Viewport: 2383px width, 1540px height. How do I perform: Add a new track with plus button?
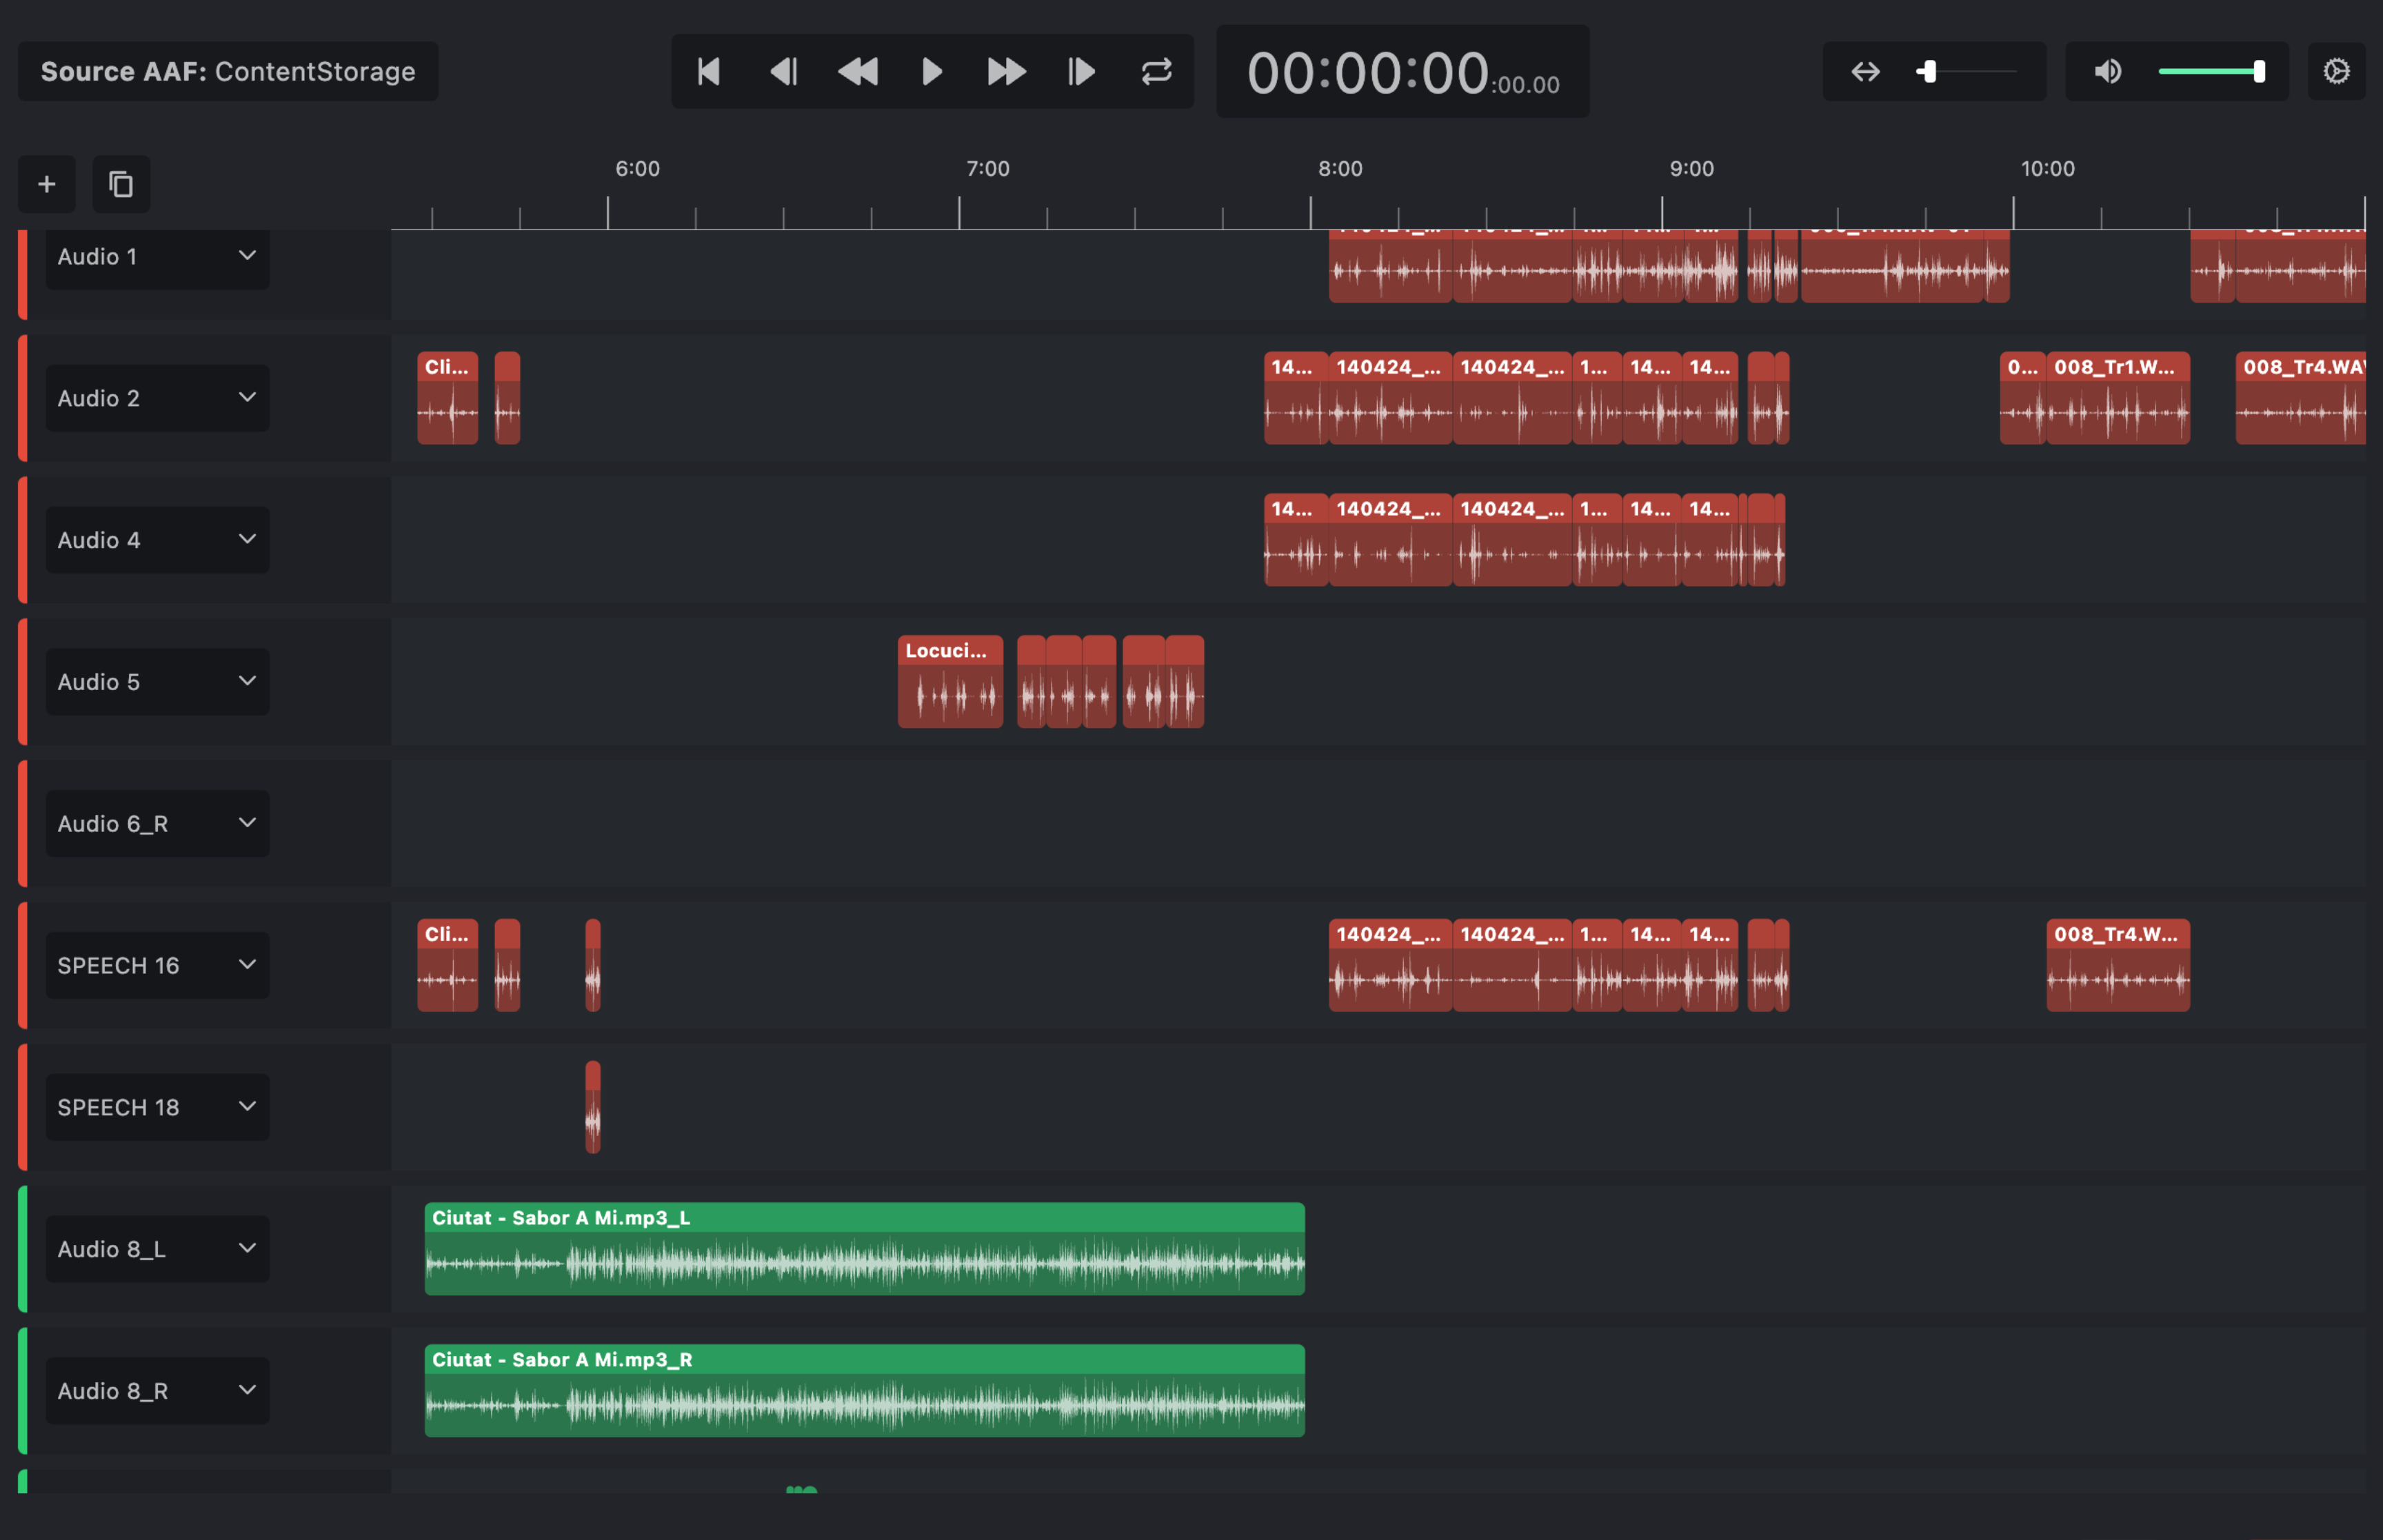coord(46,184)
